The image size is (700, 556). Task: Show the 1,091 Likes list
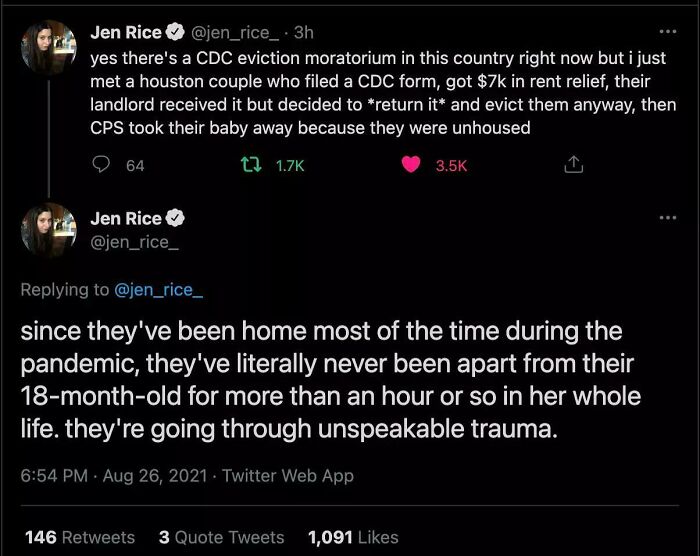(x=353, y=537)
